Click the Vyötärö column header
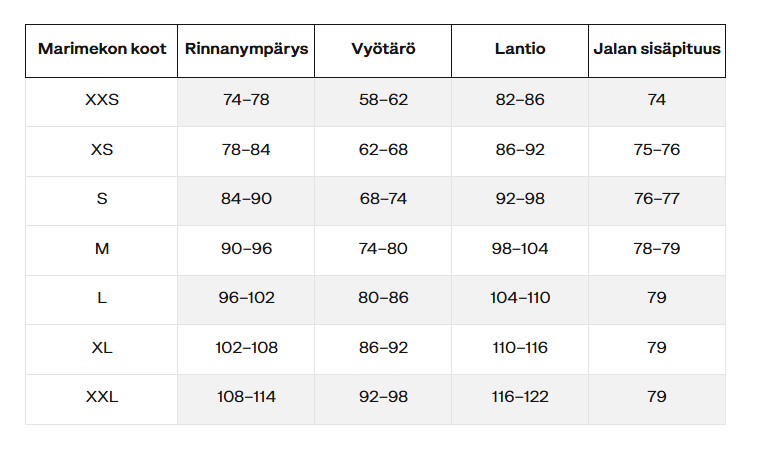This screenshot has width=757, height=465. [x=383, y=49]
